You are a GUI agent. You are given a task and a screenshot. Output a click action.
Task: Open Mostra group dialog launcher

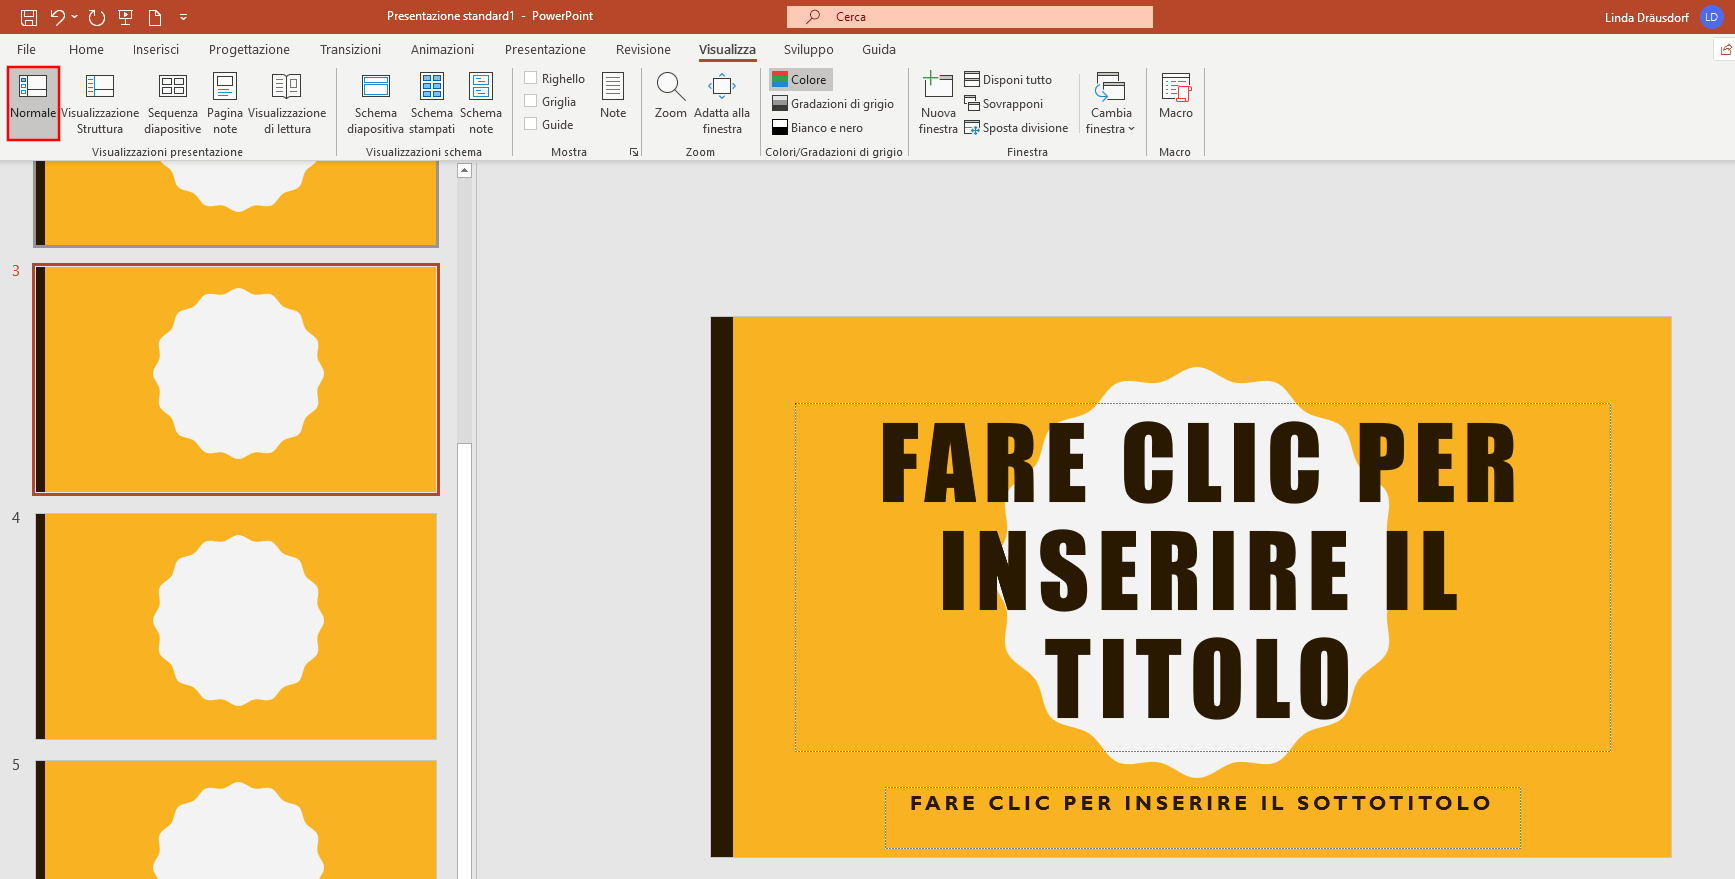coord(634,152)
